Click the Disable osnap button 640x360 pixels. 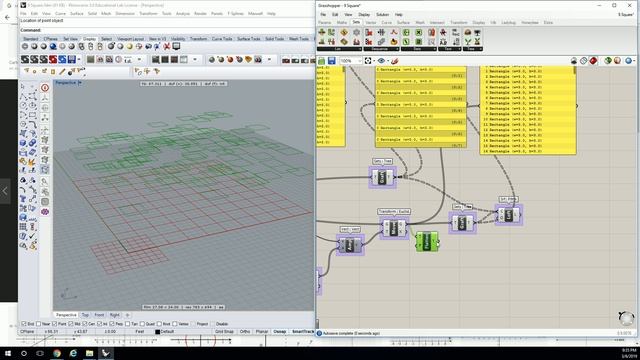(x=222, y=324)
